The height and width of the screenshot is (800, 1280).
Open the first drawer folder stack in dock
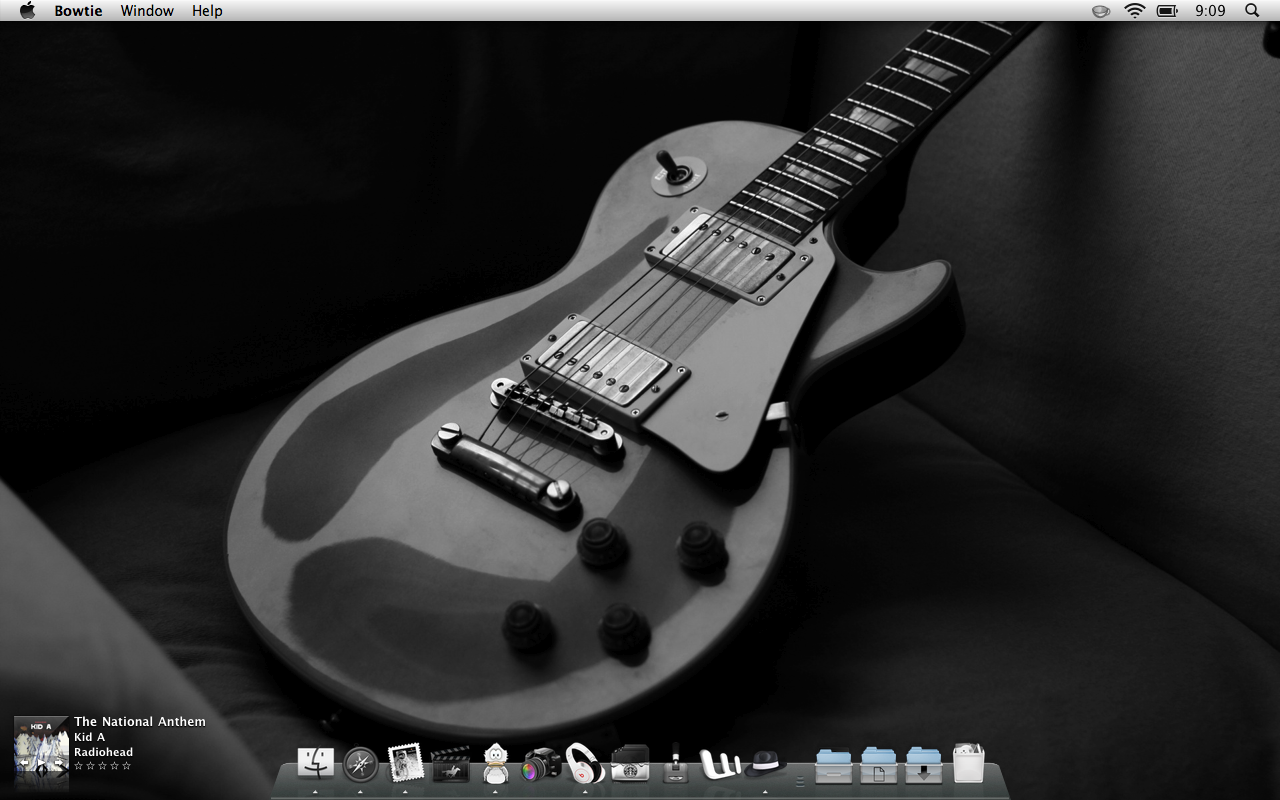834,765
